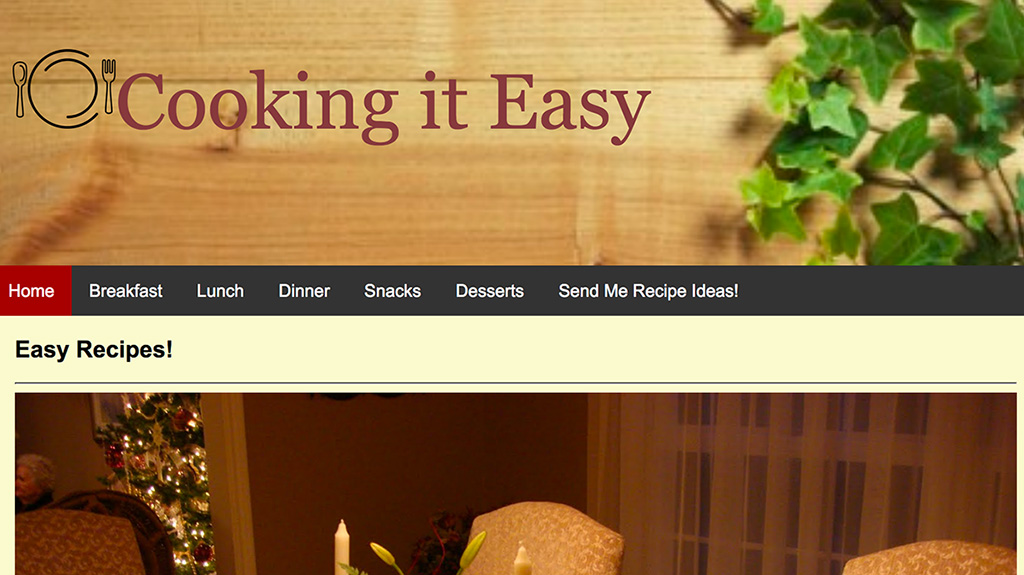
Task: Navigate to the Dinner page
Action: click(304, 291)
